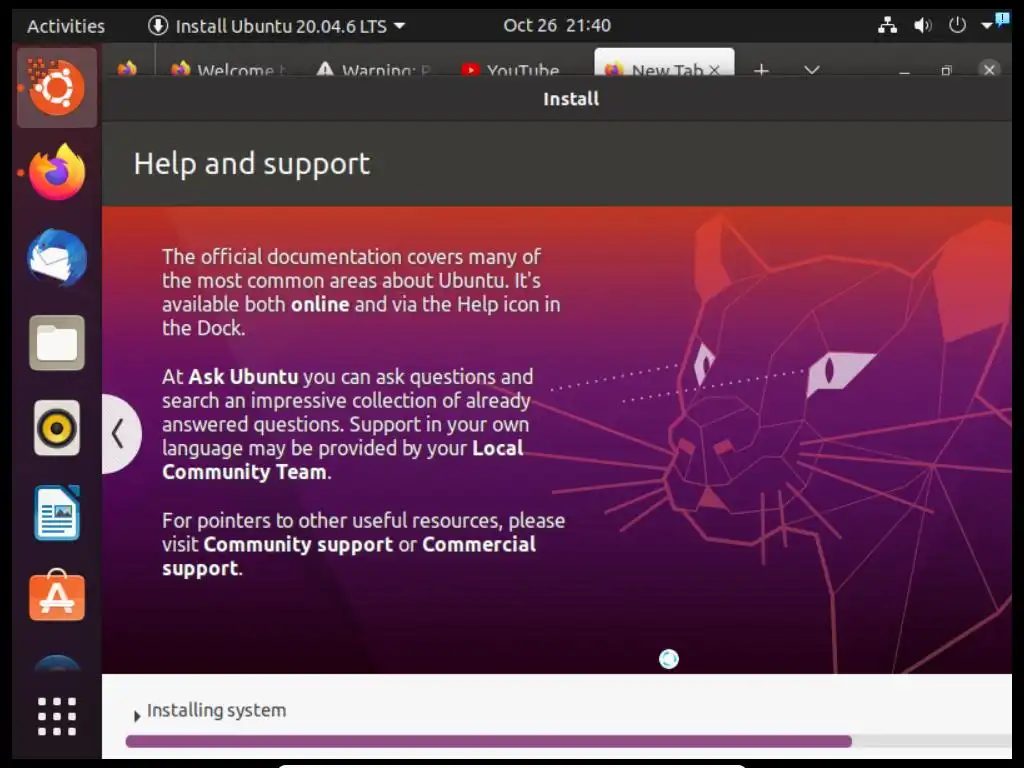Open a new tab with the plus button
The image size is (1024, 768).
pyautogui.click(x=761, y=69)
